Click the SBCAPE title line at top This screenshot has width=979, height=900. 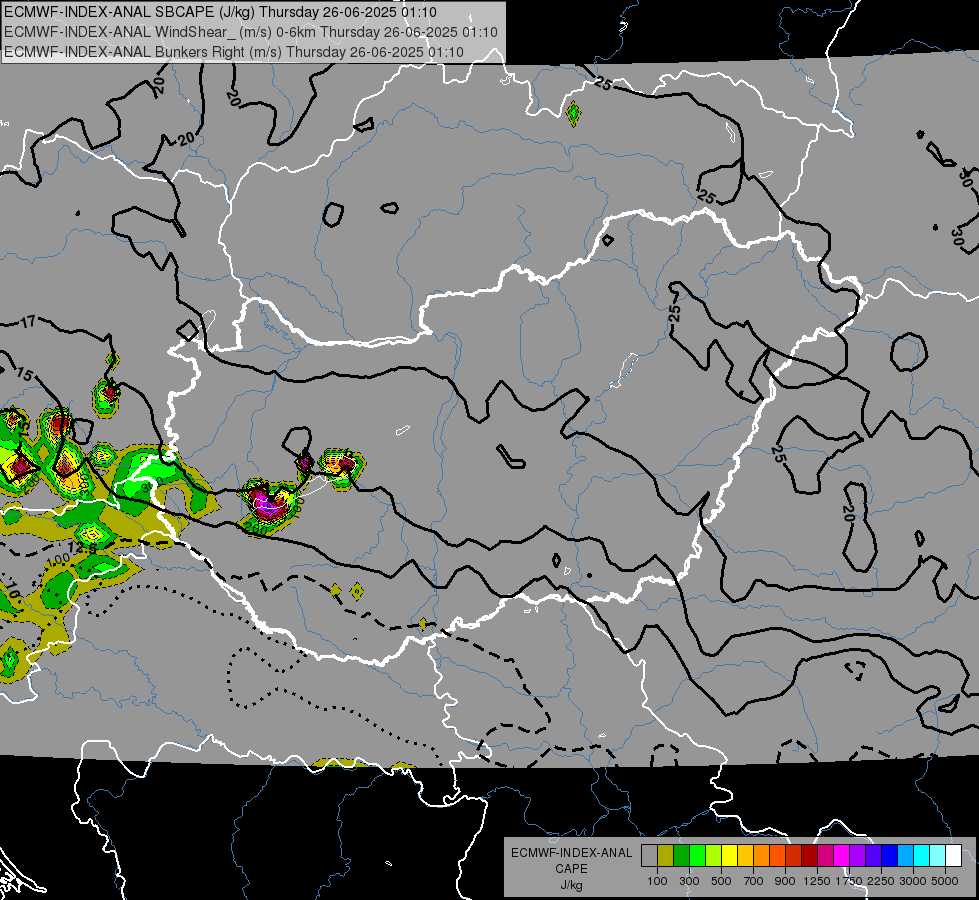(x=220, y=12)
